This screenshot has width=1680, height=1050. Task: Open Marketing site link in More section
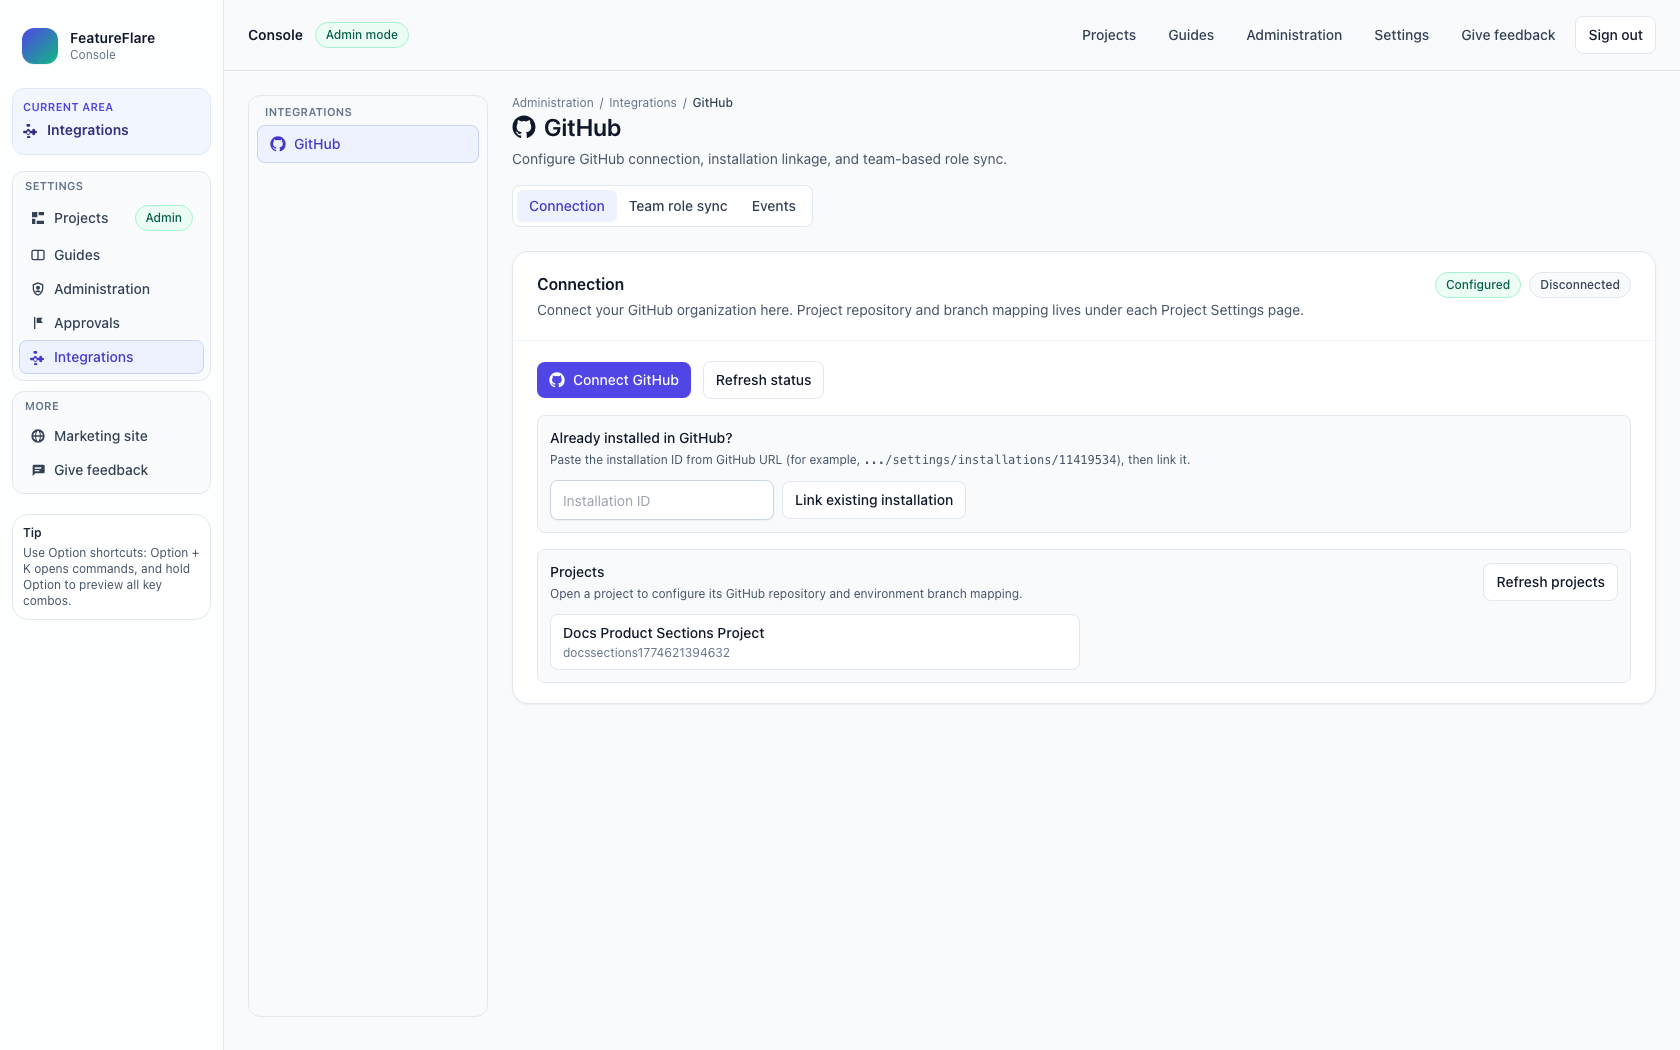[111, 436]
